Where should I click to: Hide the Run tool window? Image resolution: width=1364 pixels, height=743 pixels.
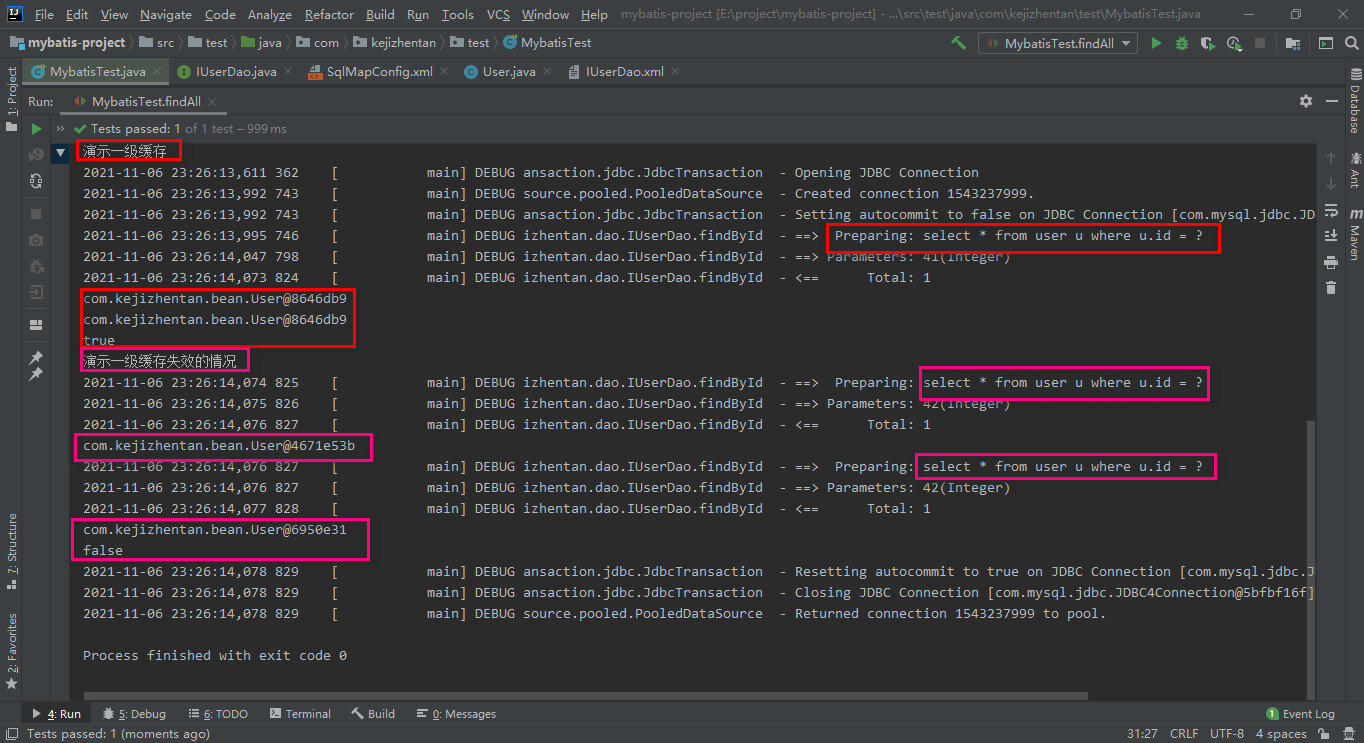point(1330,101)
